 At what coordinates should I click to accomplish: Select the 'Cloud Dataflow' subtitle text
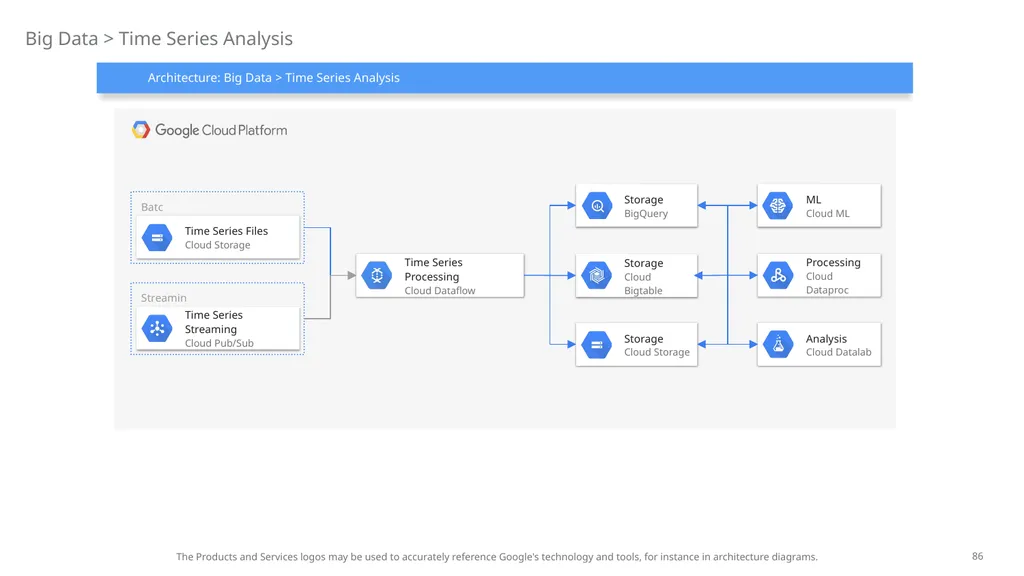[x=440, y=291]
